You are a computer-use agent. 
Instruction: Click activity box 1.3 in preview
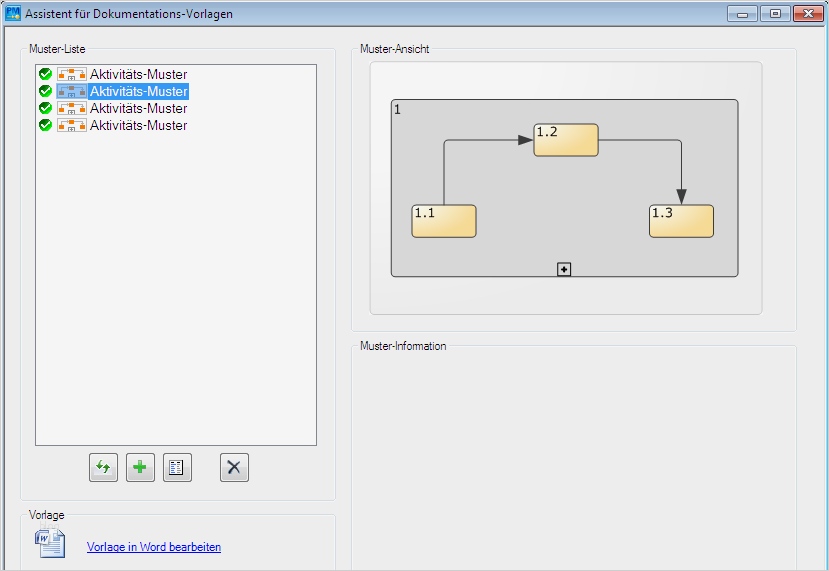coord(681,221)
